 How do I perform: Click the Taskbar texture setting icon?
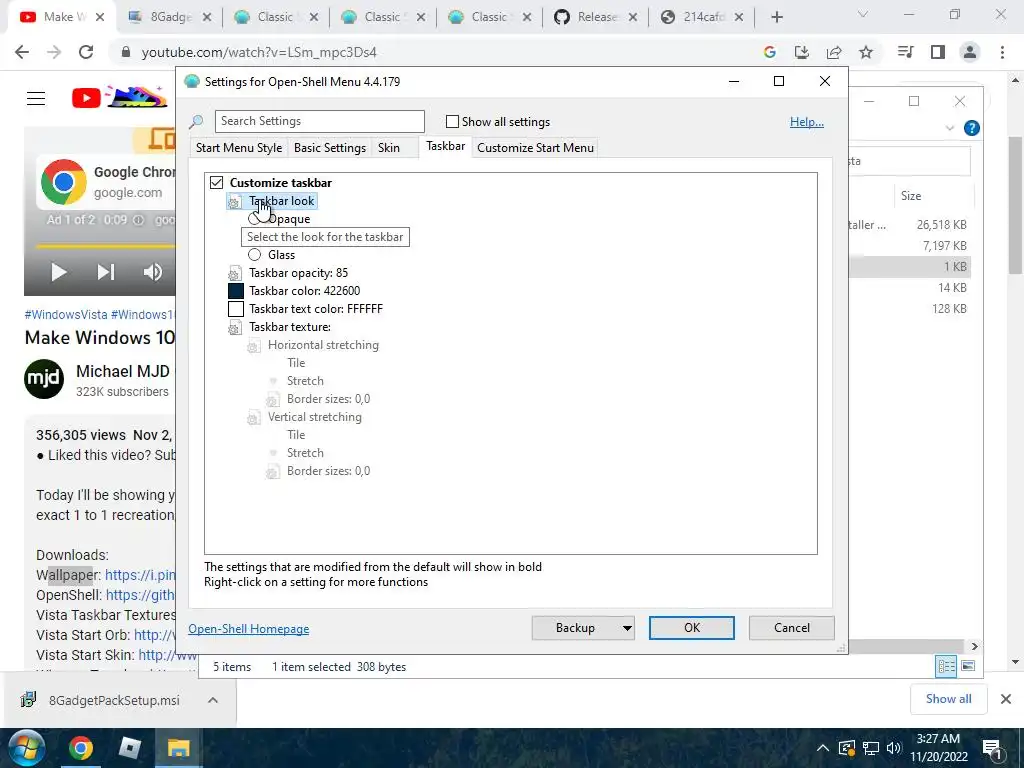pyautogui.click(x=234, y=328)
